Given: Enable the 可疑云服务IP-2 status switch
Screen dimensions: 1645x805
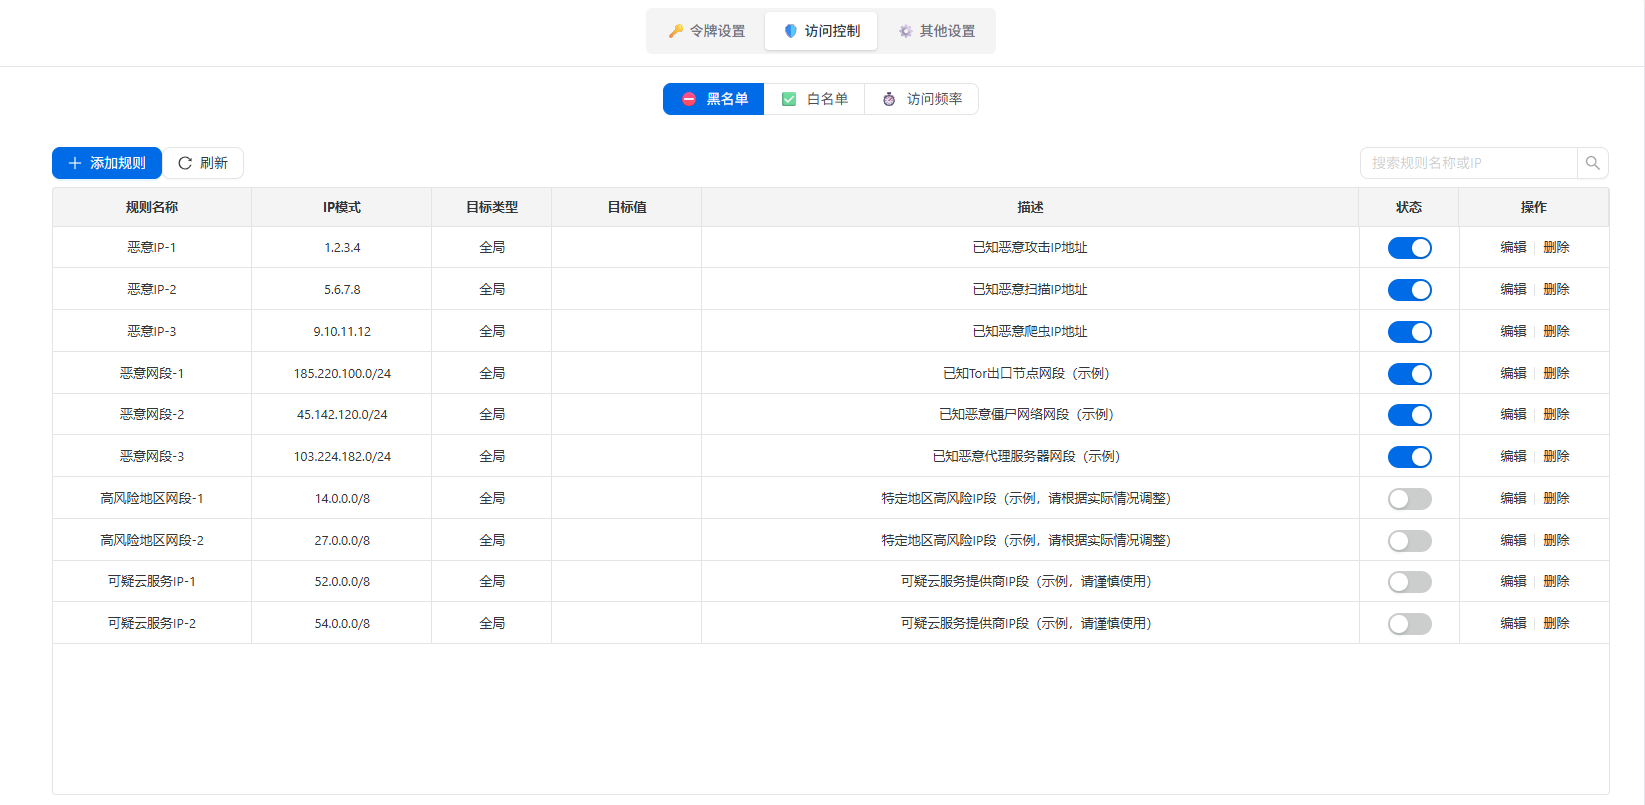Looking at the screenshot, I should tap(1409, 624).
